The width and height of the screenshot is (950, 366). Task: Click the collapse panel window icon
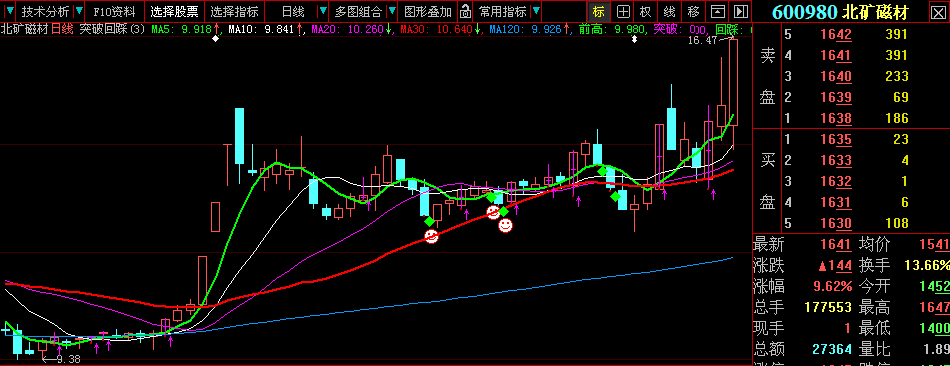[717, 11]
